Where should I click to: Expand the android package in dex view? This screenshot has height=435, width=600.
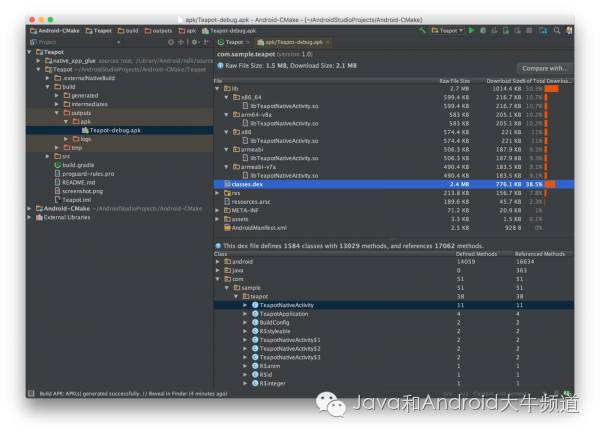click(218, 262)
